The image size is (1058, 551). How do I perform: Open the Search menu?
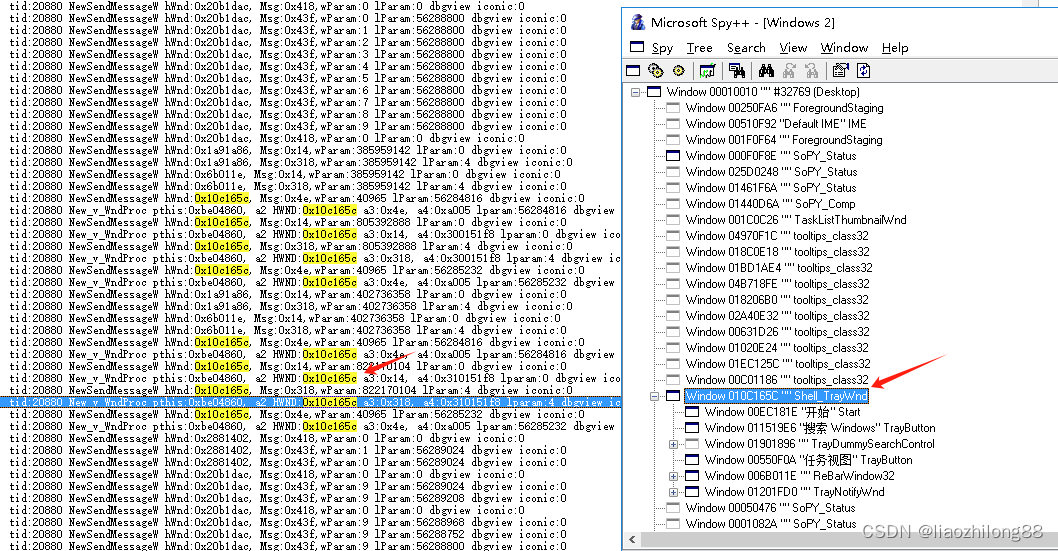pyautogui.click(x=746, y=48)
